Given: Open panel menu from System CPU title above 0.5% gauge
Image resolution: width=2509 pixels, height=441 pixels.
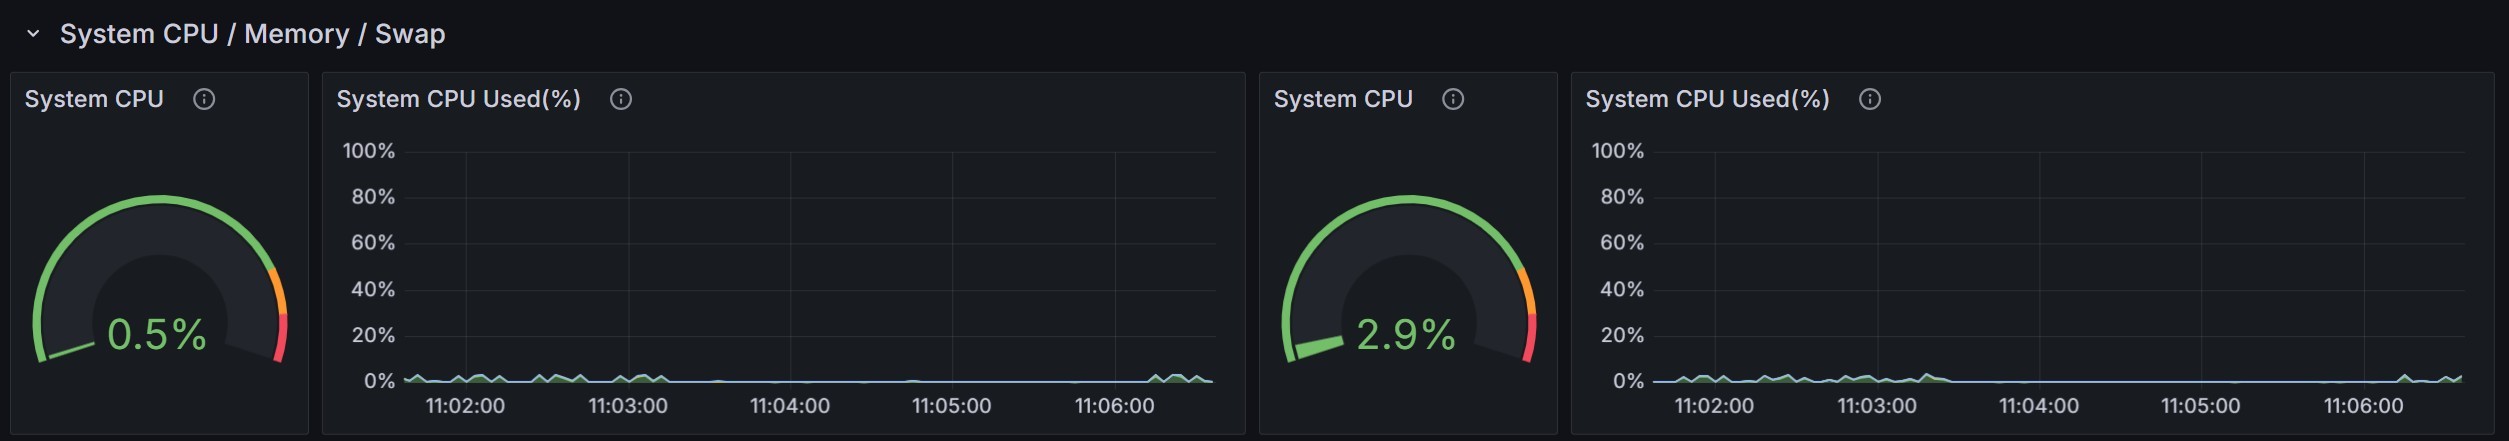Looking at the screenshot, I should (94, 99).
